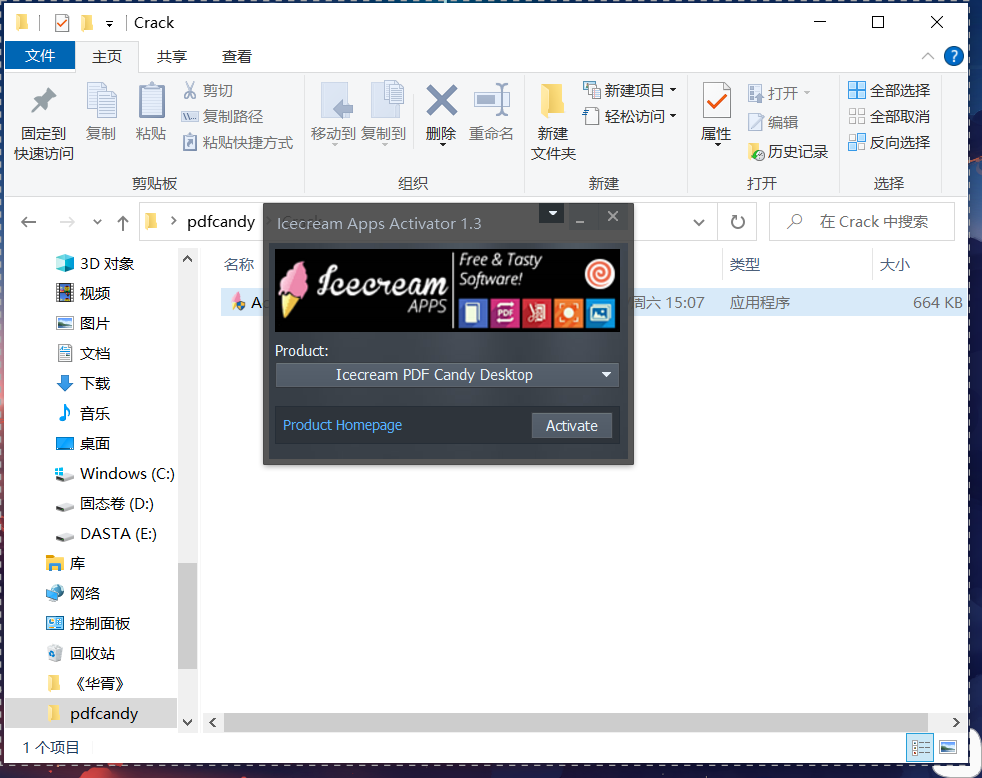Select 3D Objects (3D 对象) in sidebar

point(95,263)
